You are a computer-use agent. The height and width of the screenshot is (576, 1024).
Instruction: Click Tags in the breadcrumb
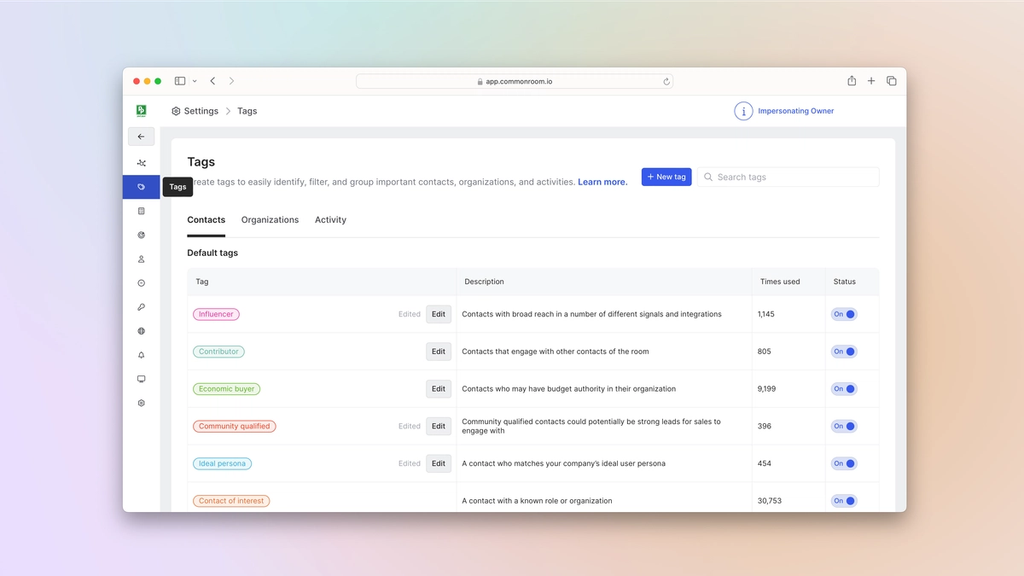[247, 111]
